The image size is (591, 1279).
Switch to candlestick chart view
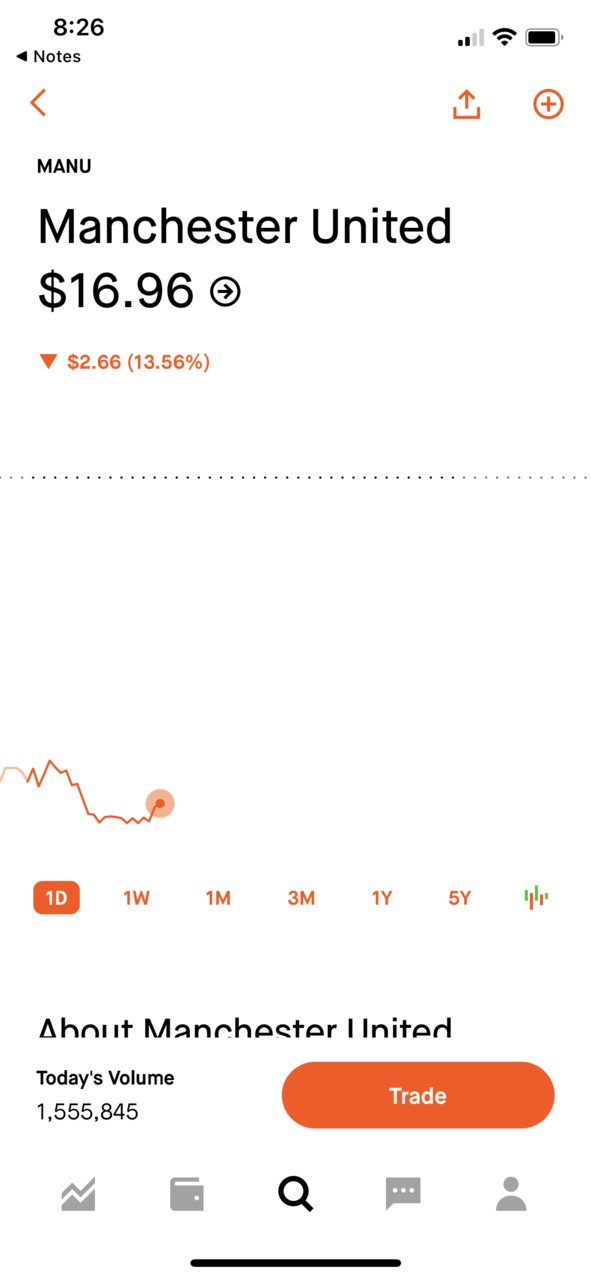tap(537, 897)
